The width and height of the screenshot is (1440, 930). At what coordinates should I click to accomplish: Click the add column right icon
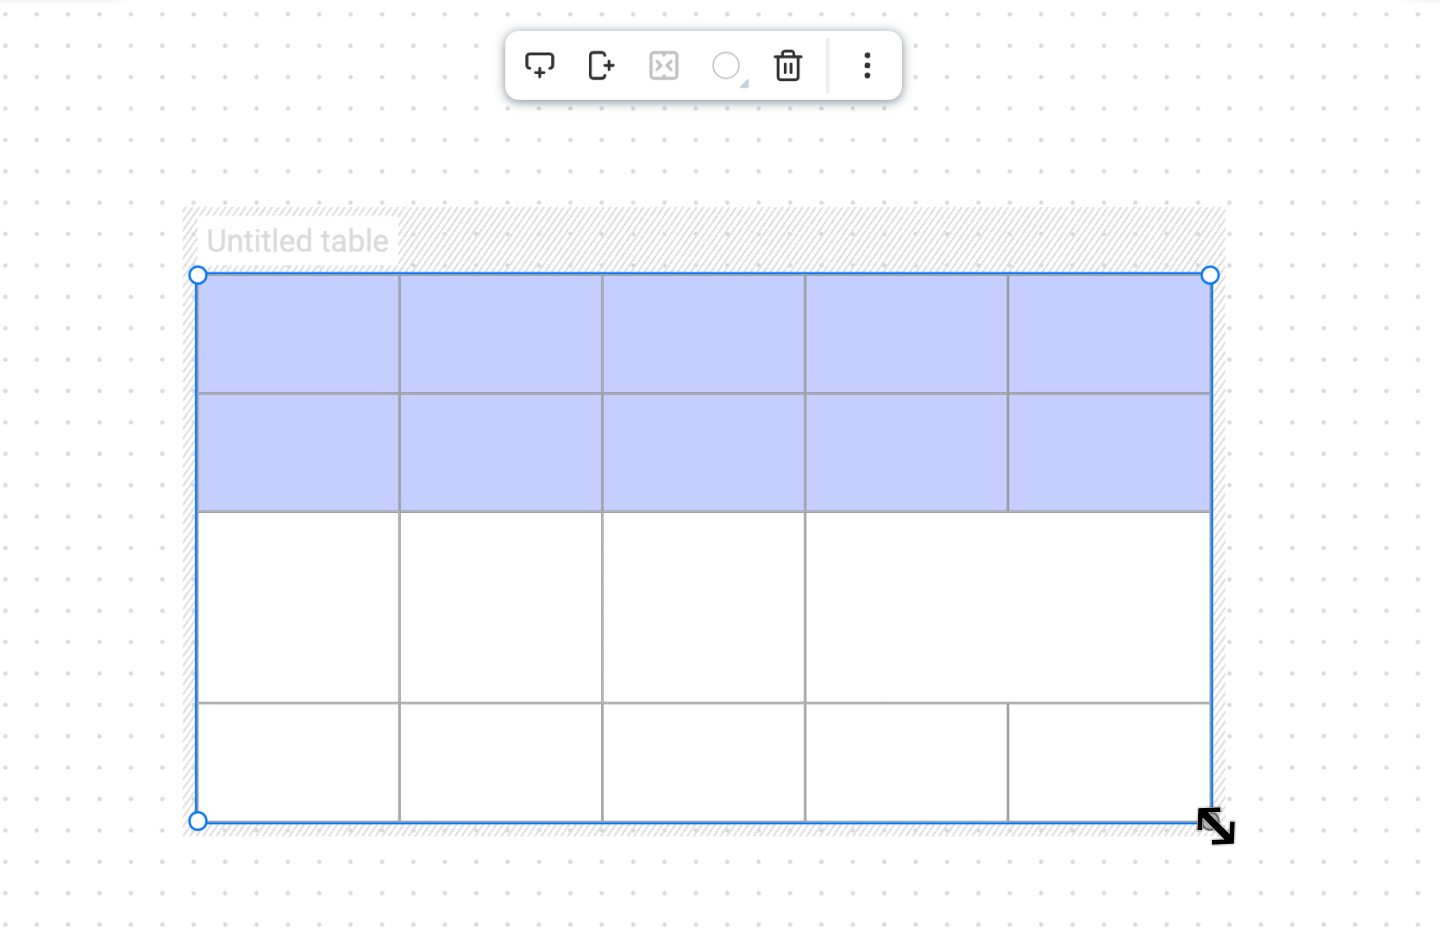(601, 66)
